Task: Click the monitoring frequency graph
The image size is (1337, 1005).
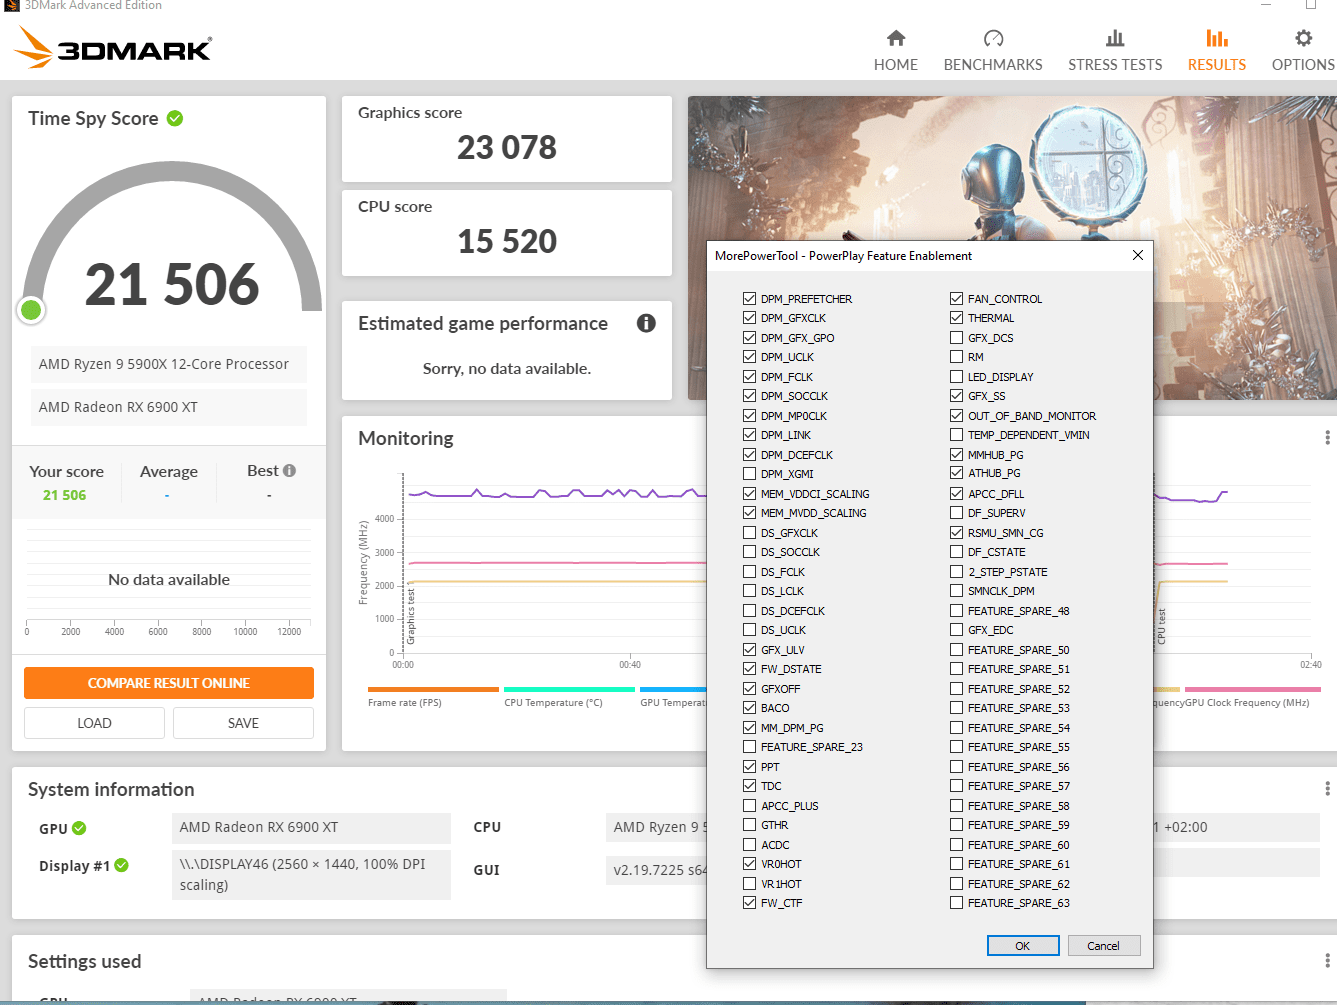Action: (555, 565)
